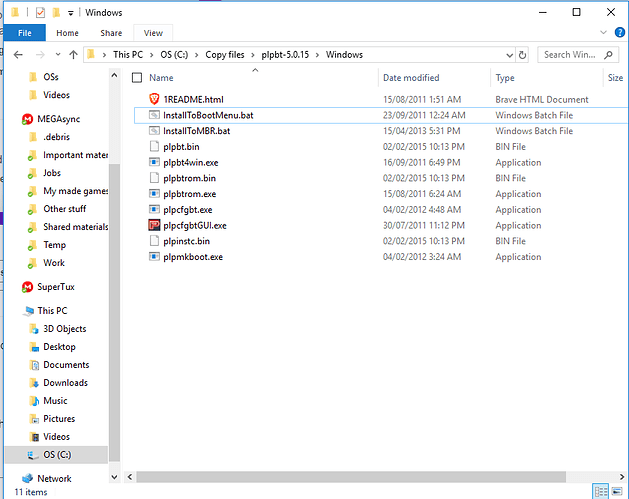Select OS (C:) drive in sidebar
This screenshot has width=629, height=499.
pos(57,454)
